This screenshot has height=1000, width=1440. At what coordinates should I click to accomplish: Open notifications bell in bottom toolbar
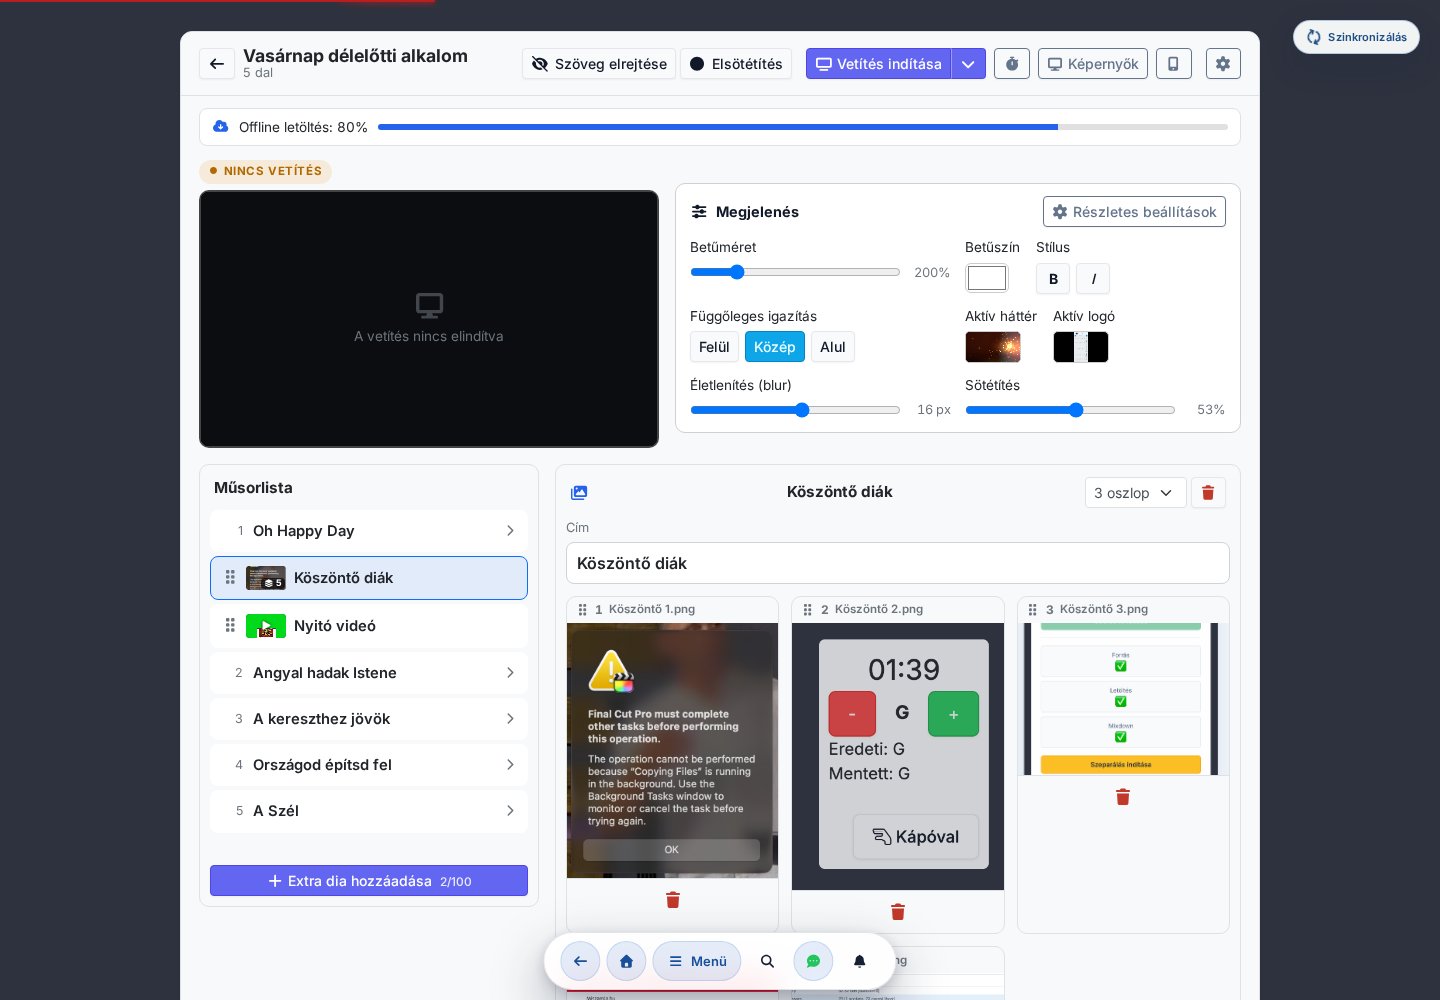[859, 961]
